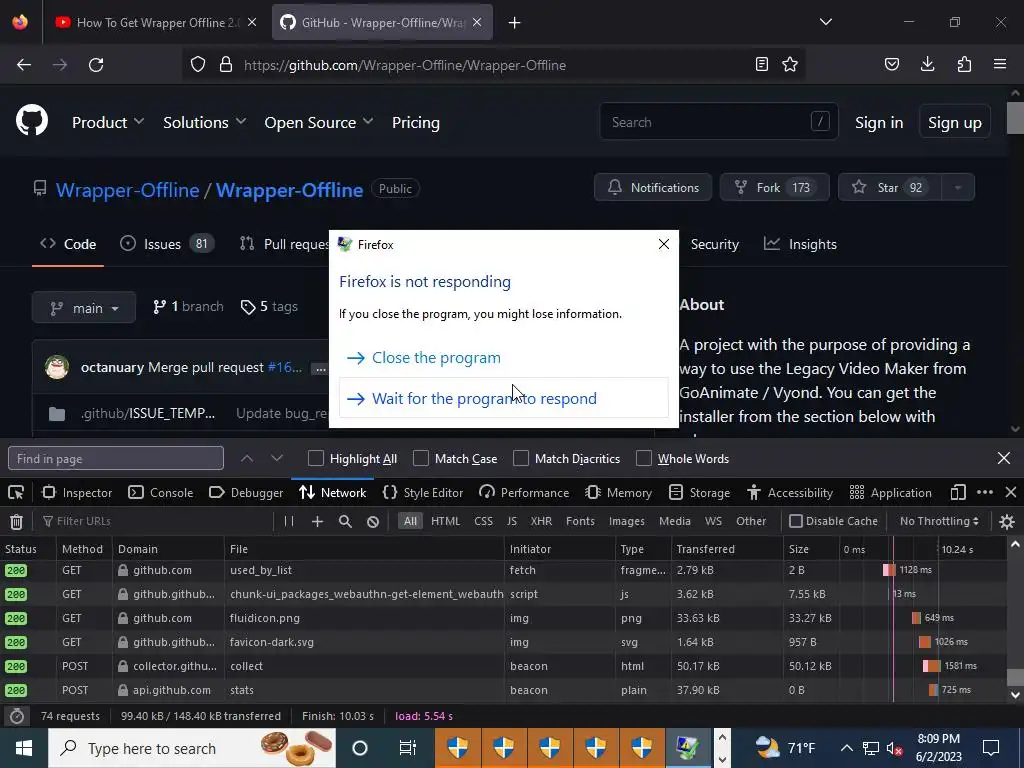1024x768 pixels.
Task: Filter requests by XHR type
Action: coord(541,521)
